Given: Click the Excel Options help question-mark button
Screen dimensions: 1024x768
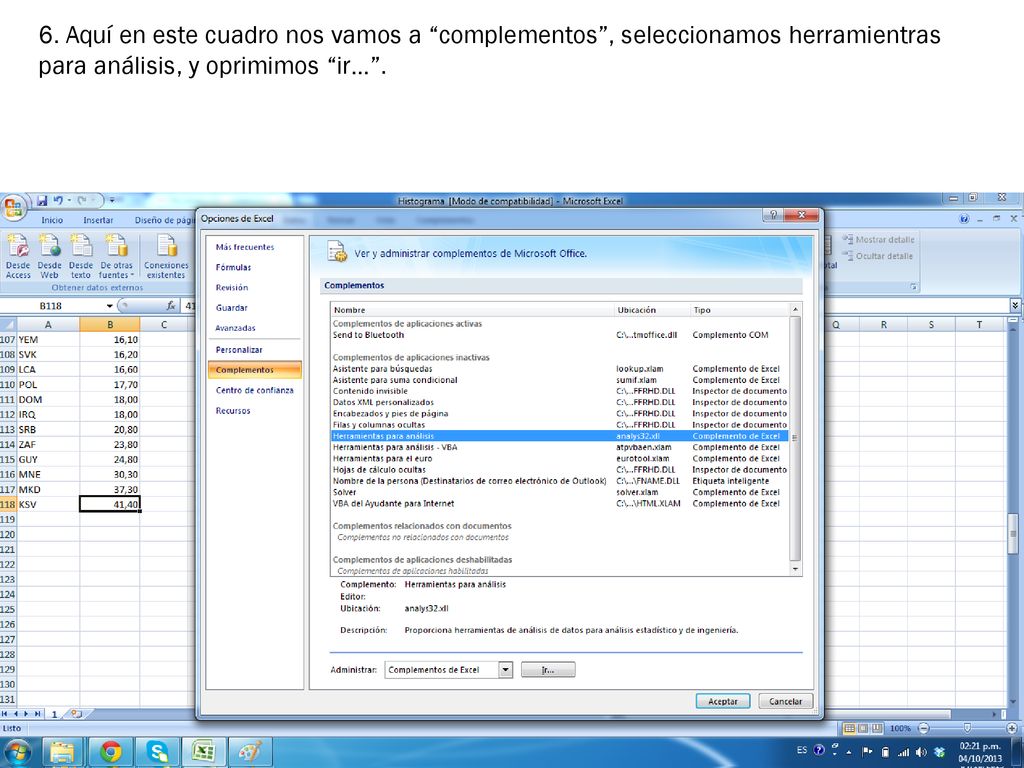Looking at the screenshot, I should (773, 216).
